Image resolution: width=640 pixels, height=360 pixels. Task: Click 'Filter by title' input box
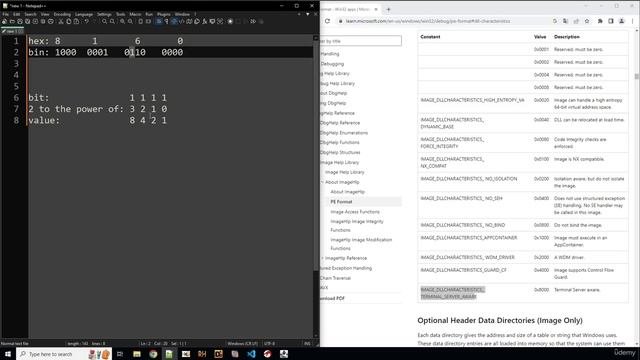click(x=361, y=41)
